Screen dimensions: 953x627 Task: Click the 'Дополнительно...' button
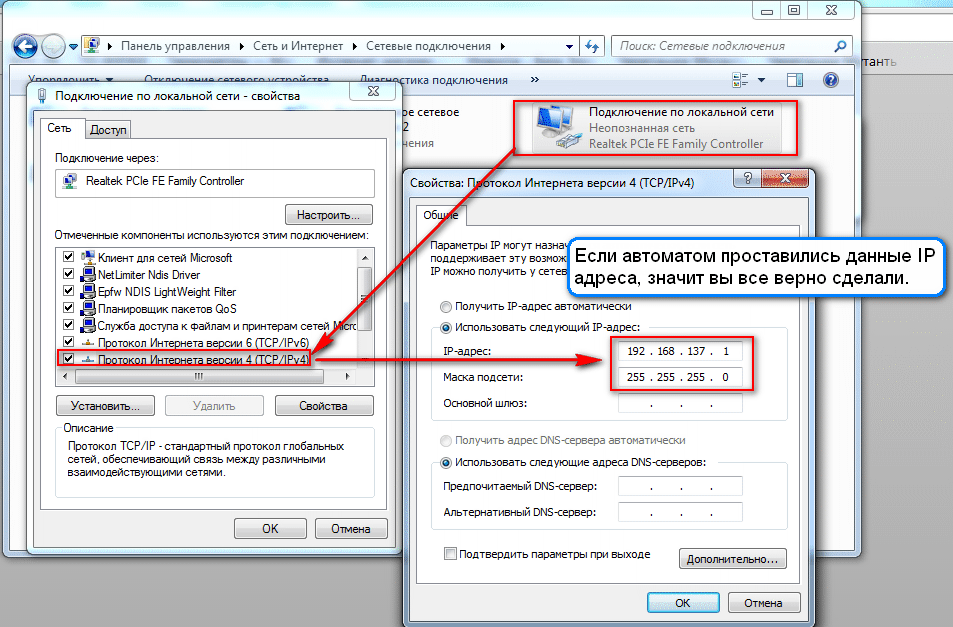[733, 559]
